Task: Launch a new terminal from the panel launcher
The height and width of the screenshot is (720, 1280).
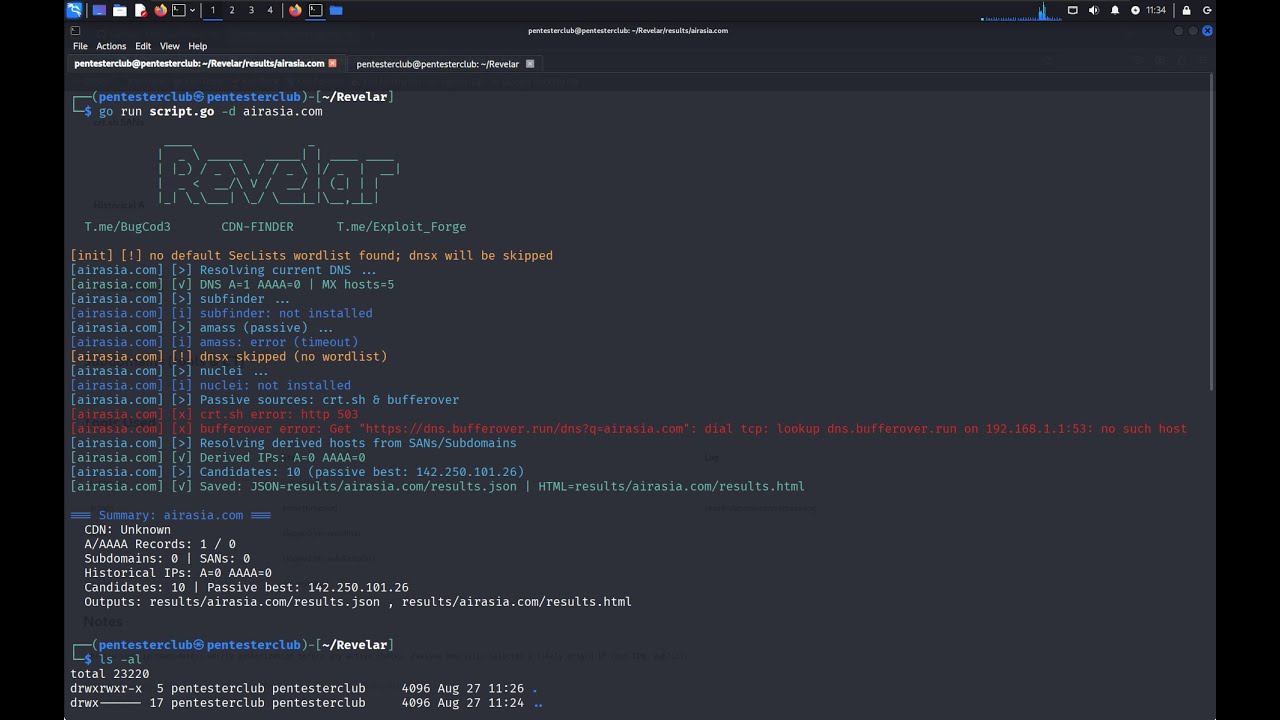Action: click(x=179, y=10)
